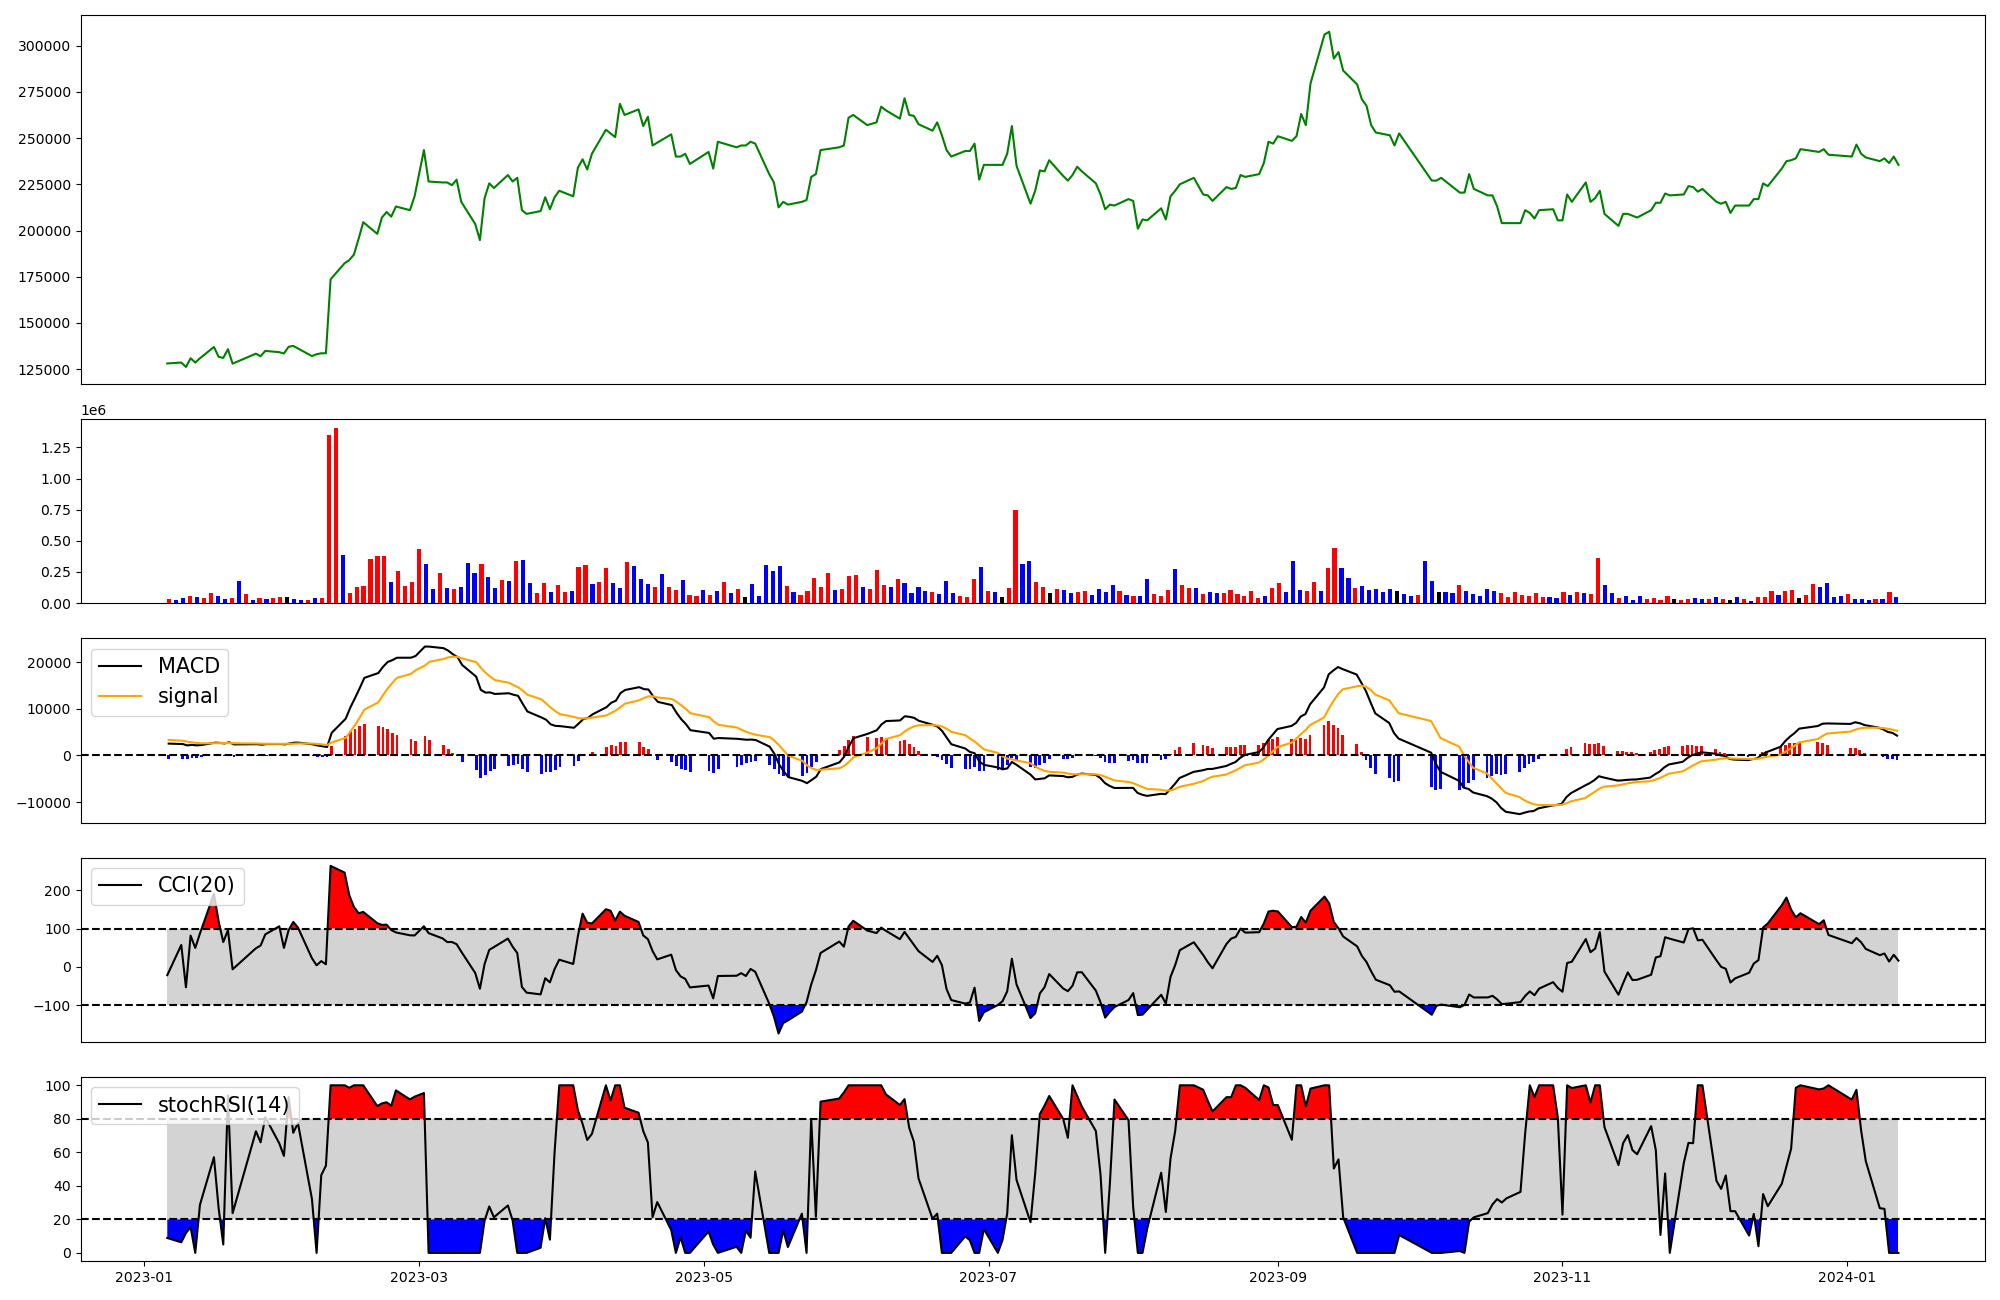This screenshot has height=1300, width=2000.
Task: Click the 80 tick on the stochRSI axis
Action: [x=61, y=1120]
